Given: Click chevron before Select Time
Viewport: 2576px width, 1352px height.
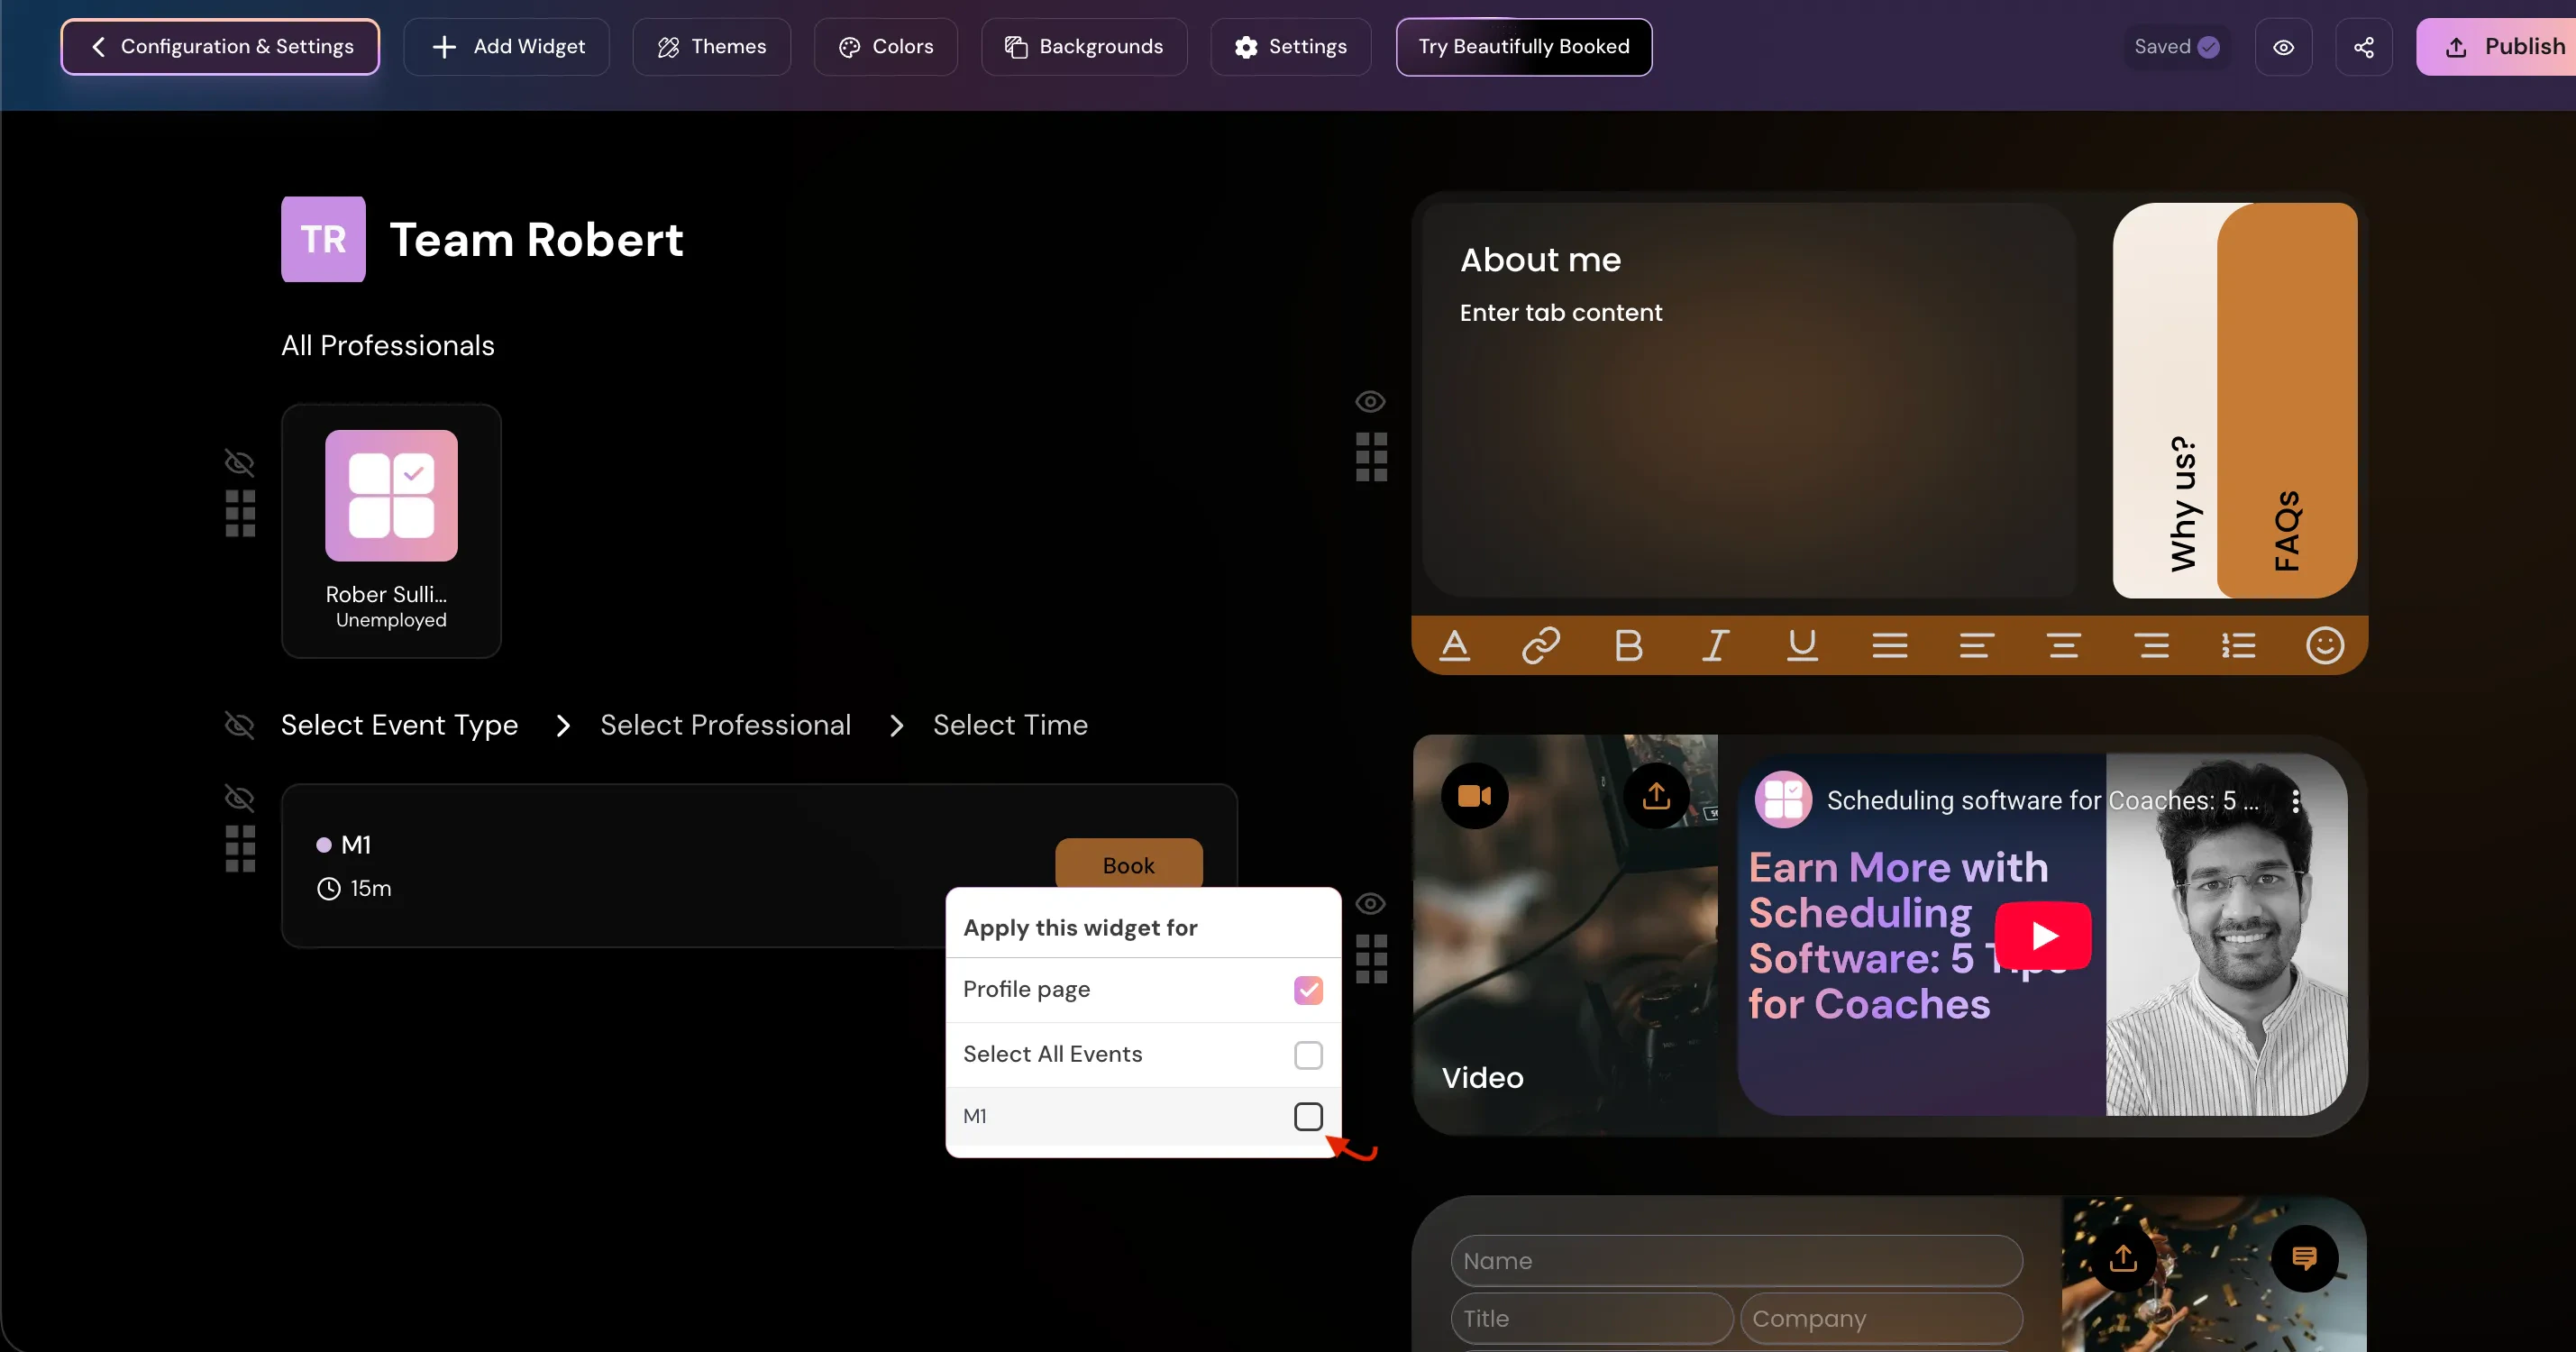Looking at the screenshot, I should [896, 726].
